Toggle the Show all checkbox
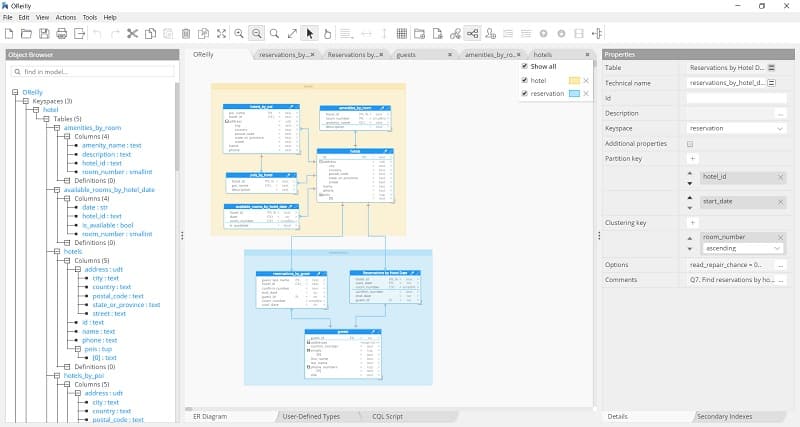 [524, 66]
